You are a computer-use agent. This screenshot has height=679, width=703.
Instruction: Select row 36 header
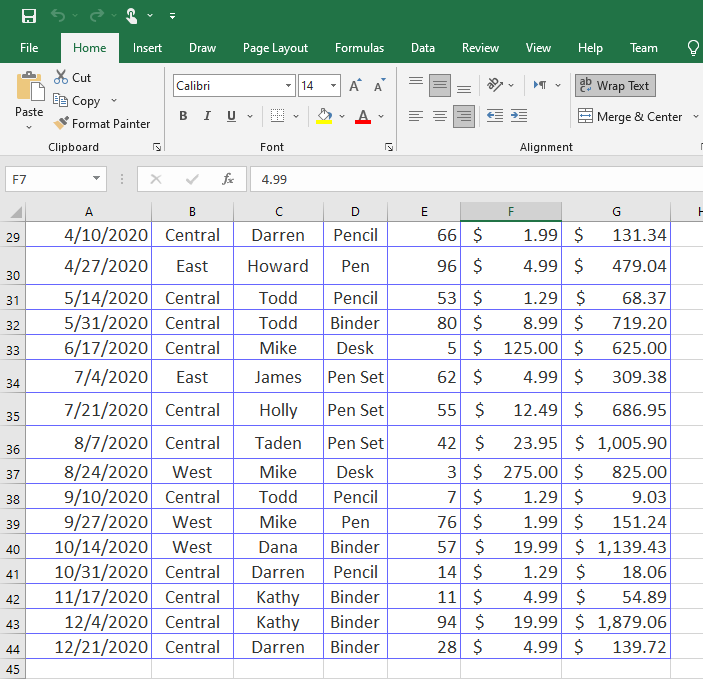click(13, 443)
